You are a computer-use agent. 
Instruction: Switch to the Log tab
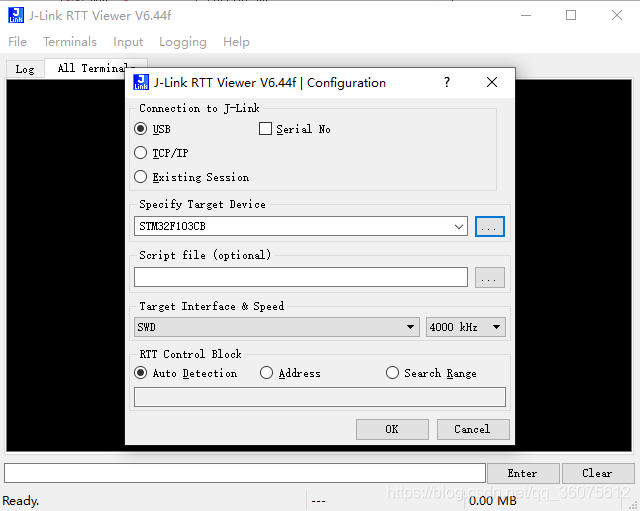pos(25,69)
